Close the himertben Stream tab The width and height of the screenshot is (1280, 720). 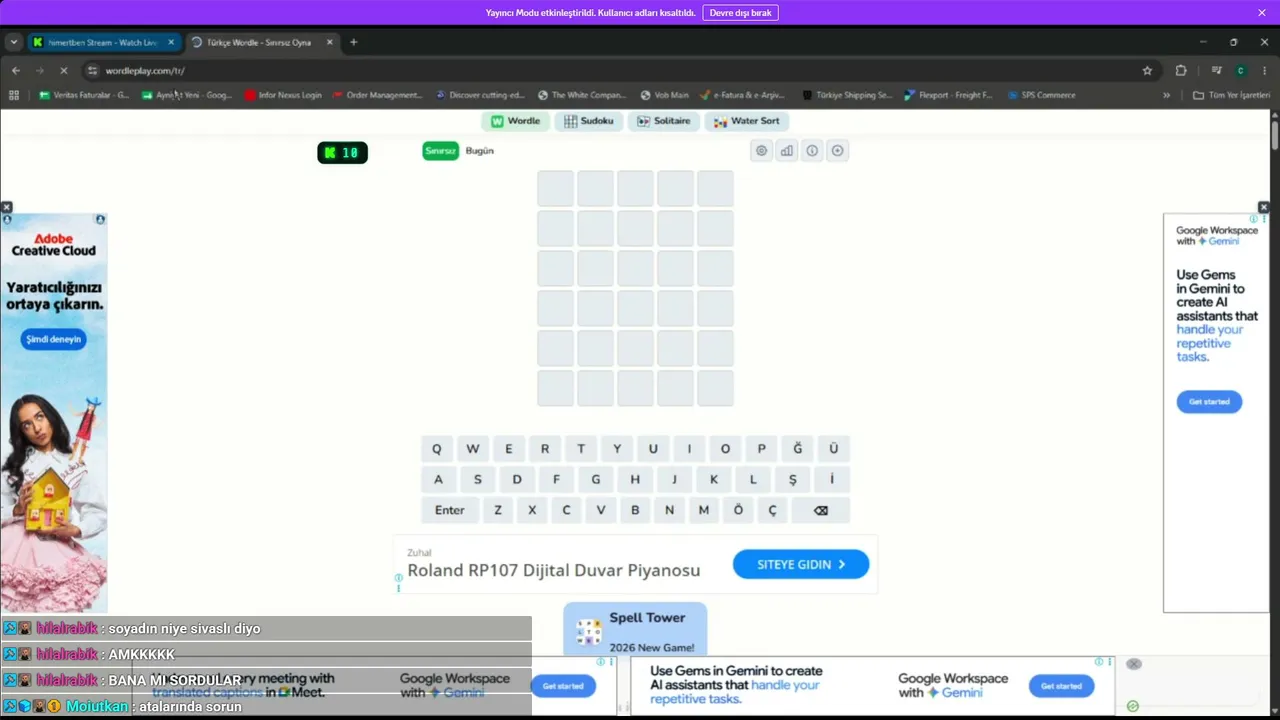(x=171, y=43)
